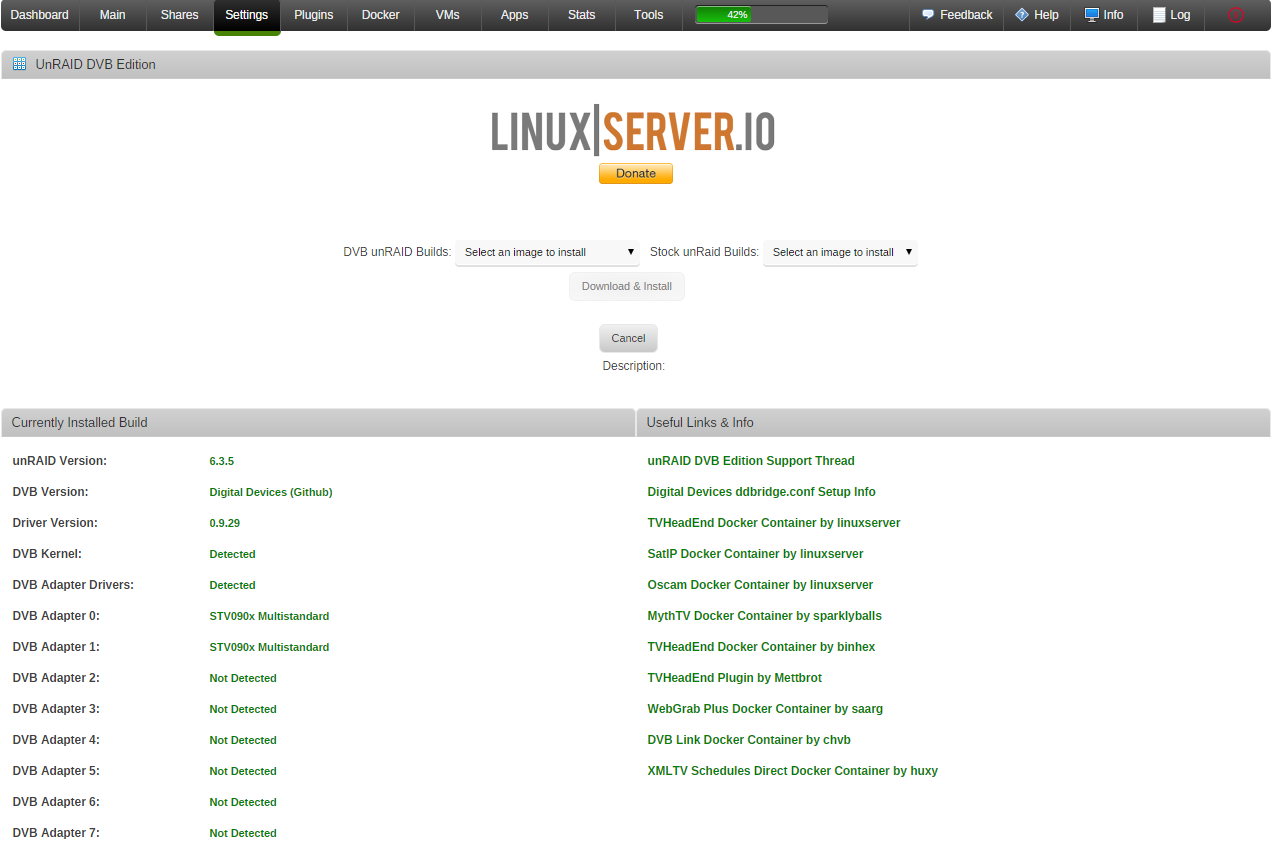Open TVHeadEnd Plugin by Mettbrot link

point(735,678)
